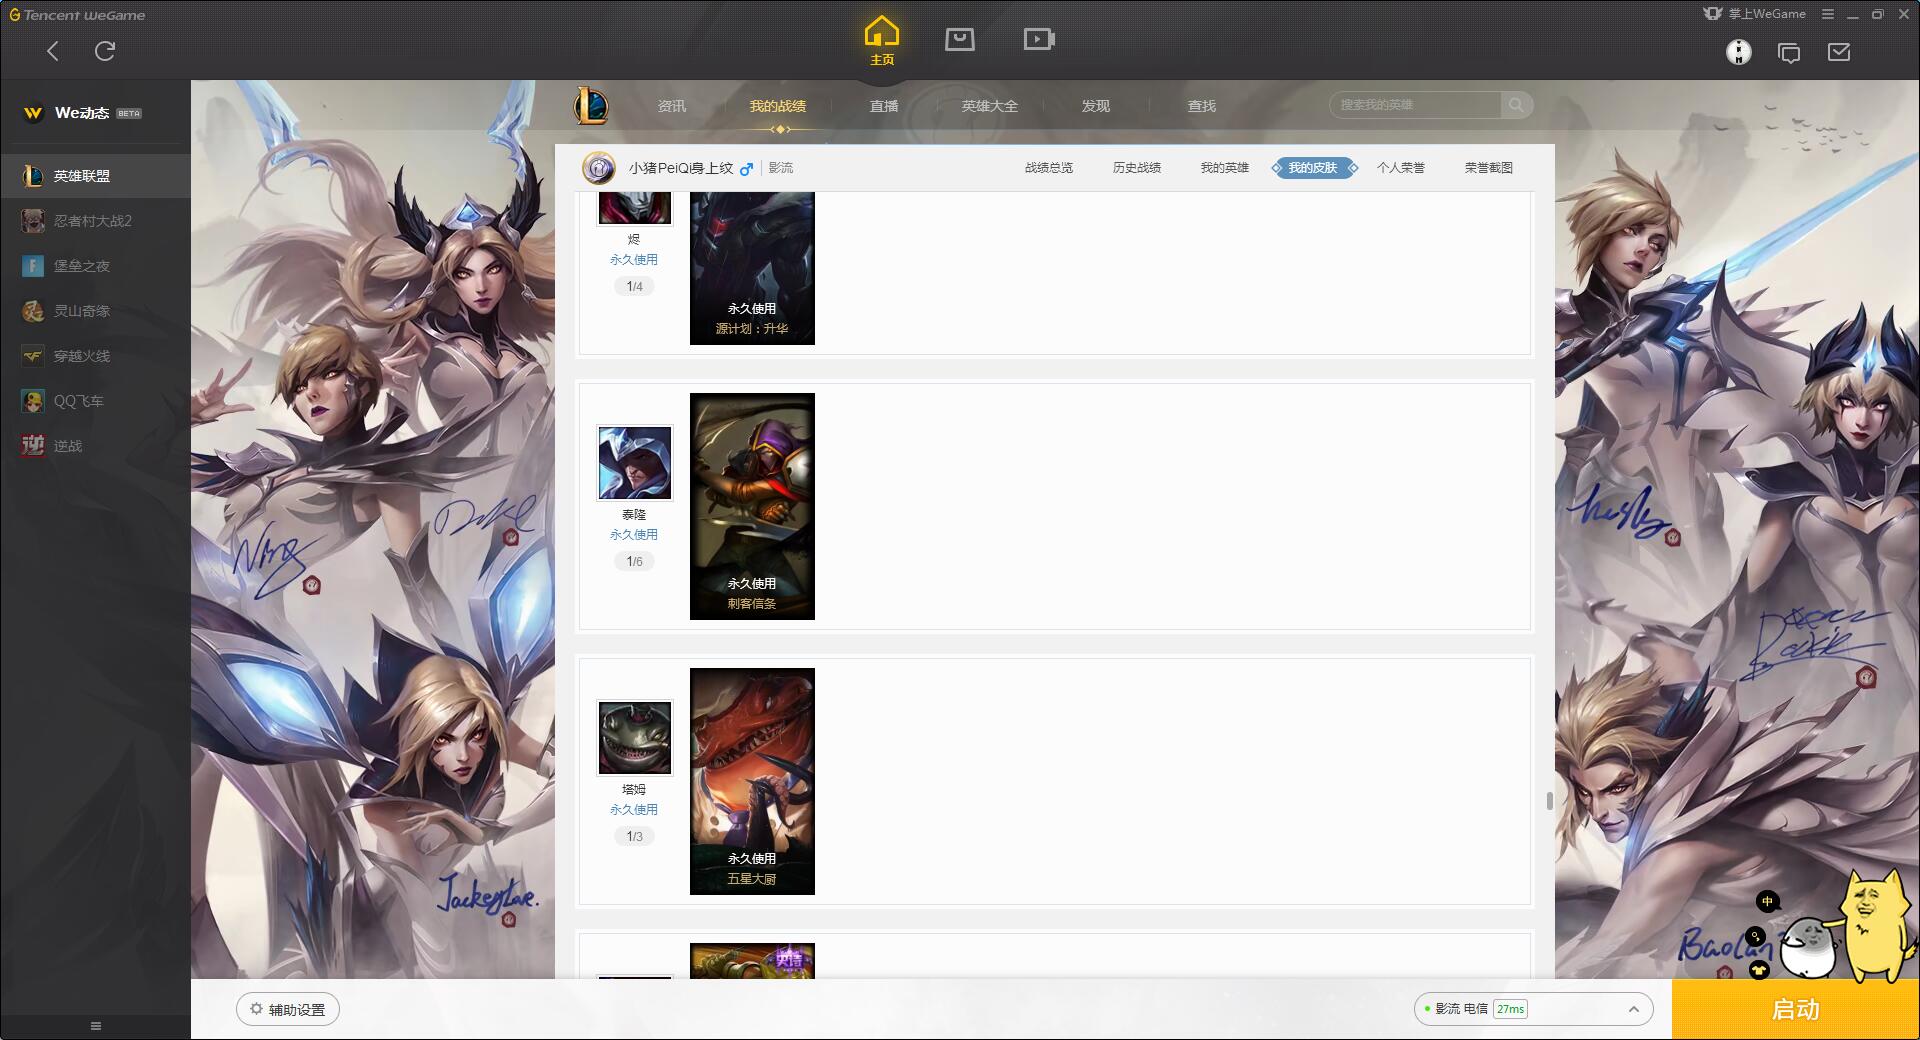Open 荣誉截图 sub-tab
The height and width of the screenshot is (1040, 1920).
pyautogui.click(x=1489, y=168)
